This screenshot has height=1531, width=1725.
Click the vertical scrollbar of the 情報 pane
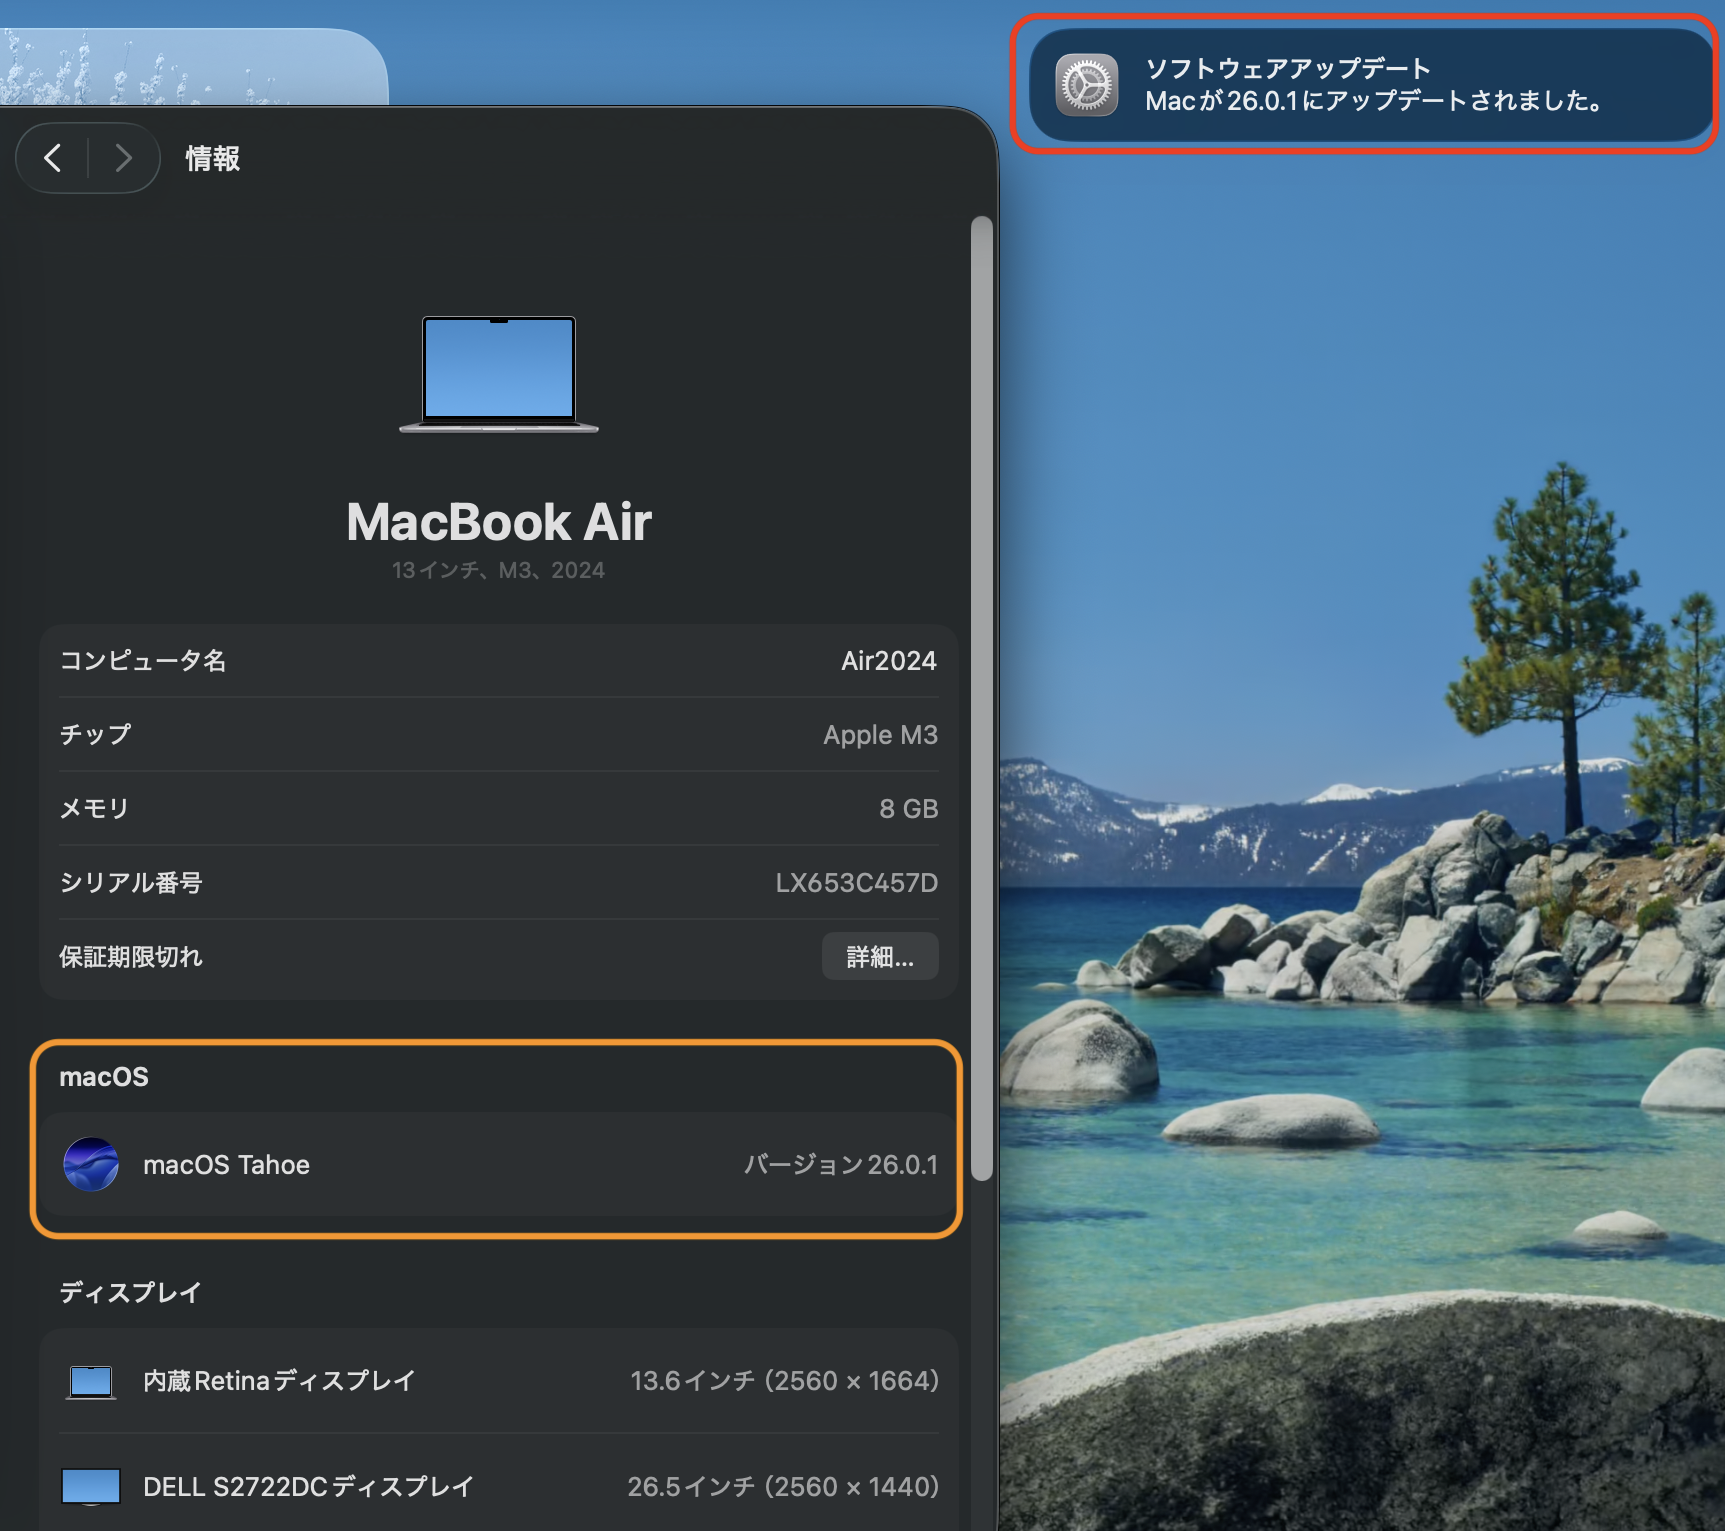[x=982, y=698]
